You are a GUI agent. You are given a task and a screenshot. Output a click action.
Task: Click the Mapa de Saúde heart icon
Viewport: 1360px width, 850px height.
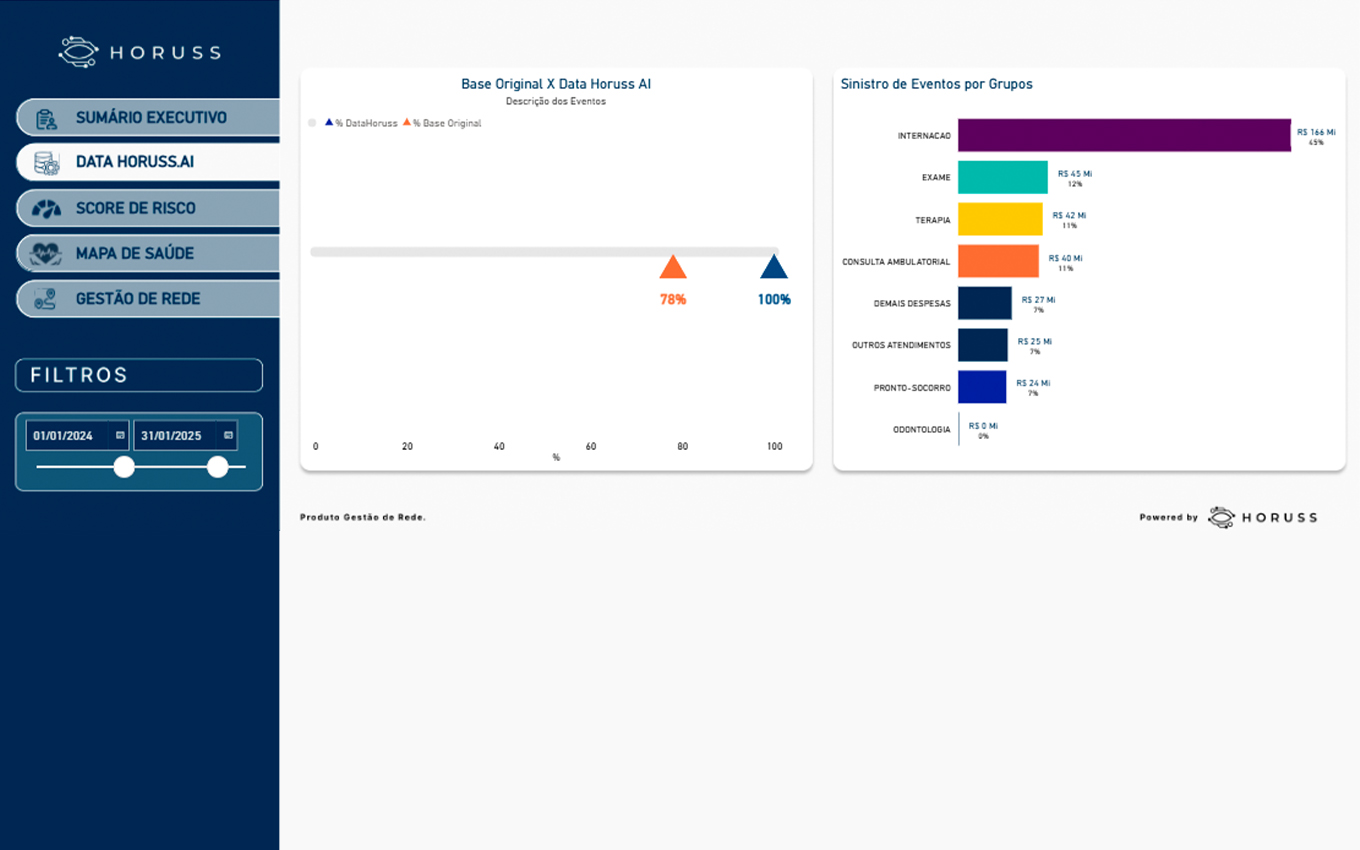(46, 254)
